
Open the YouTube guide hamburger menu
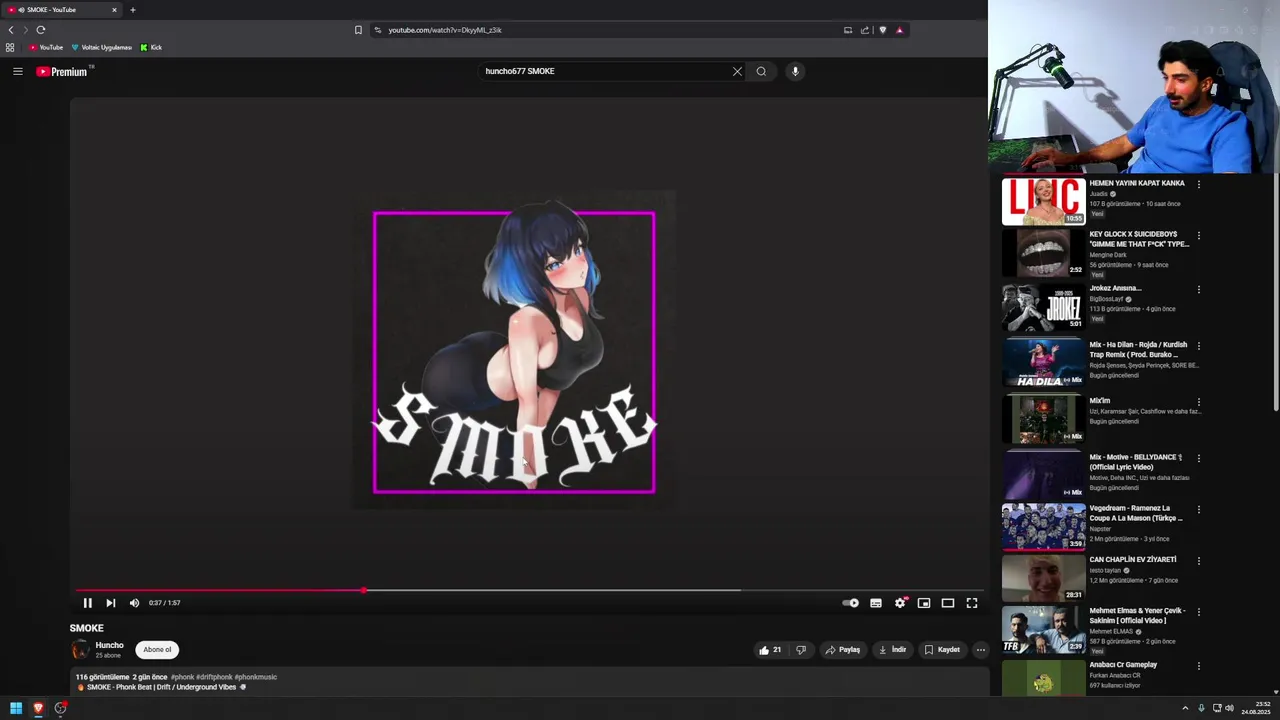[x=17, y=71]
